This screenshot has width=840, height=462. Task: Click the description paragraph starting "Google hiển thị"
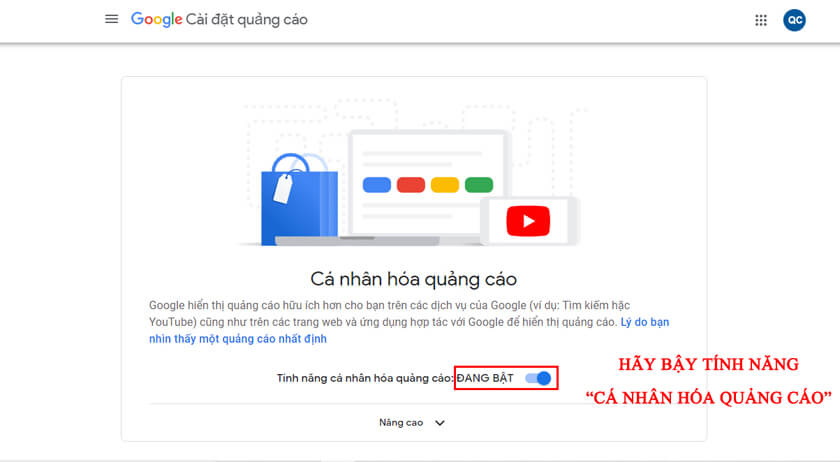point(409,322)
